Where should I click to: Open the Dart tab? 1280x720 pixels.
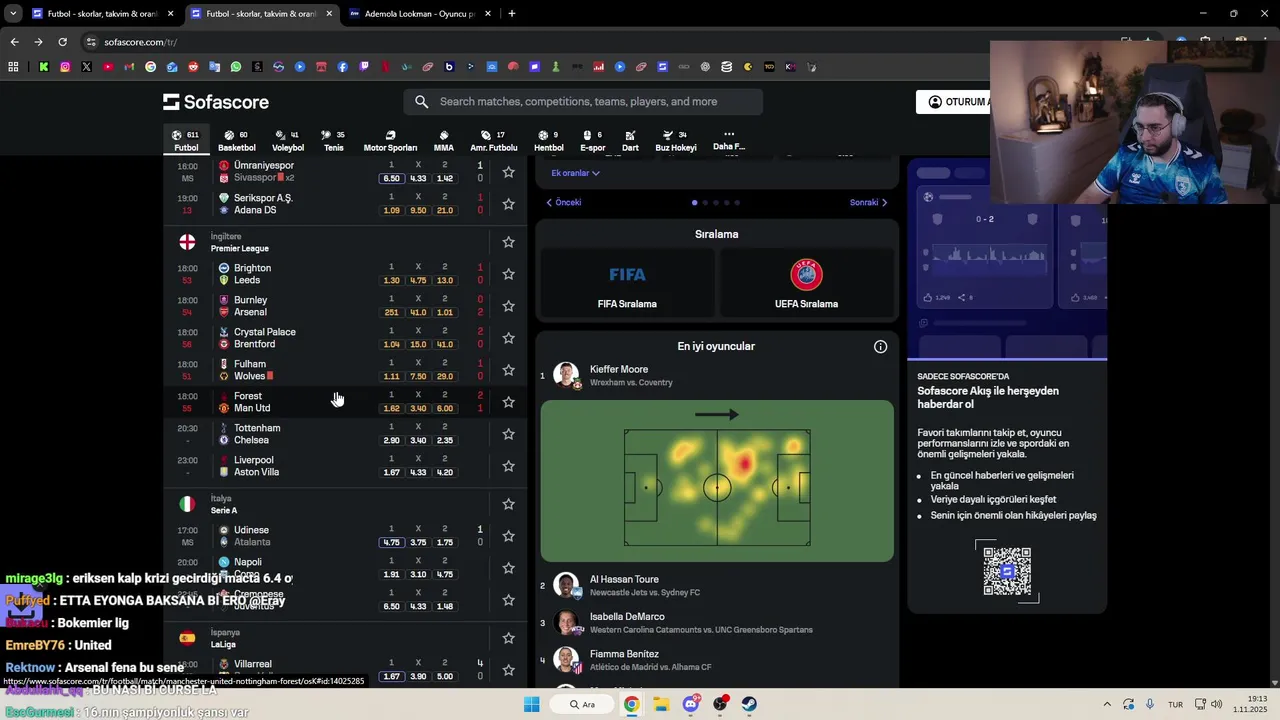(630, 141)
